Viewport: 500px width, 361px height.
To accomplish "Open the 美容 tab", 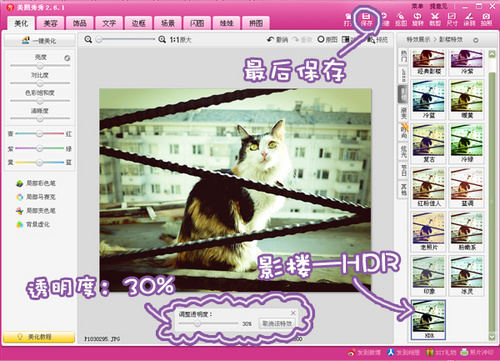I will coord(51,23).
